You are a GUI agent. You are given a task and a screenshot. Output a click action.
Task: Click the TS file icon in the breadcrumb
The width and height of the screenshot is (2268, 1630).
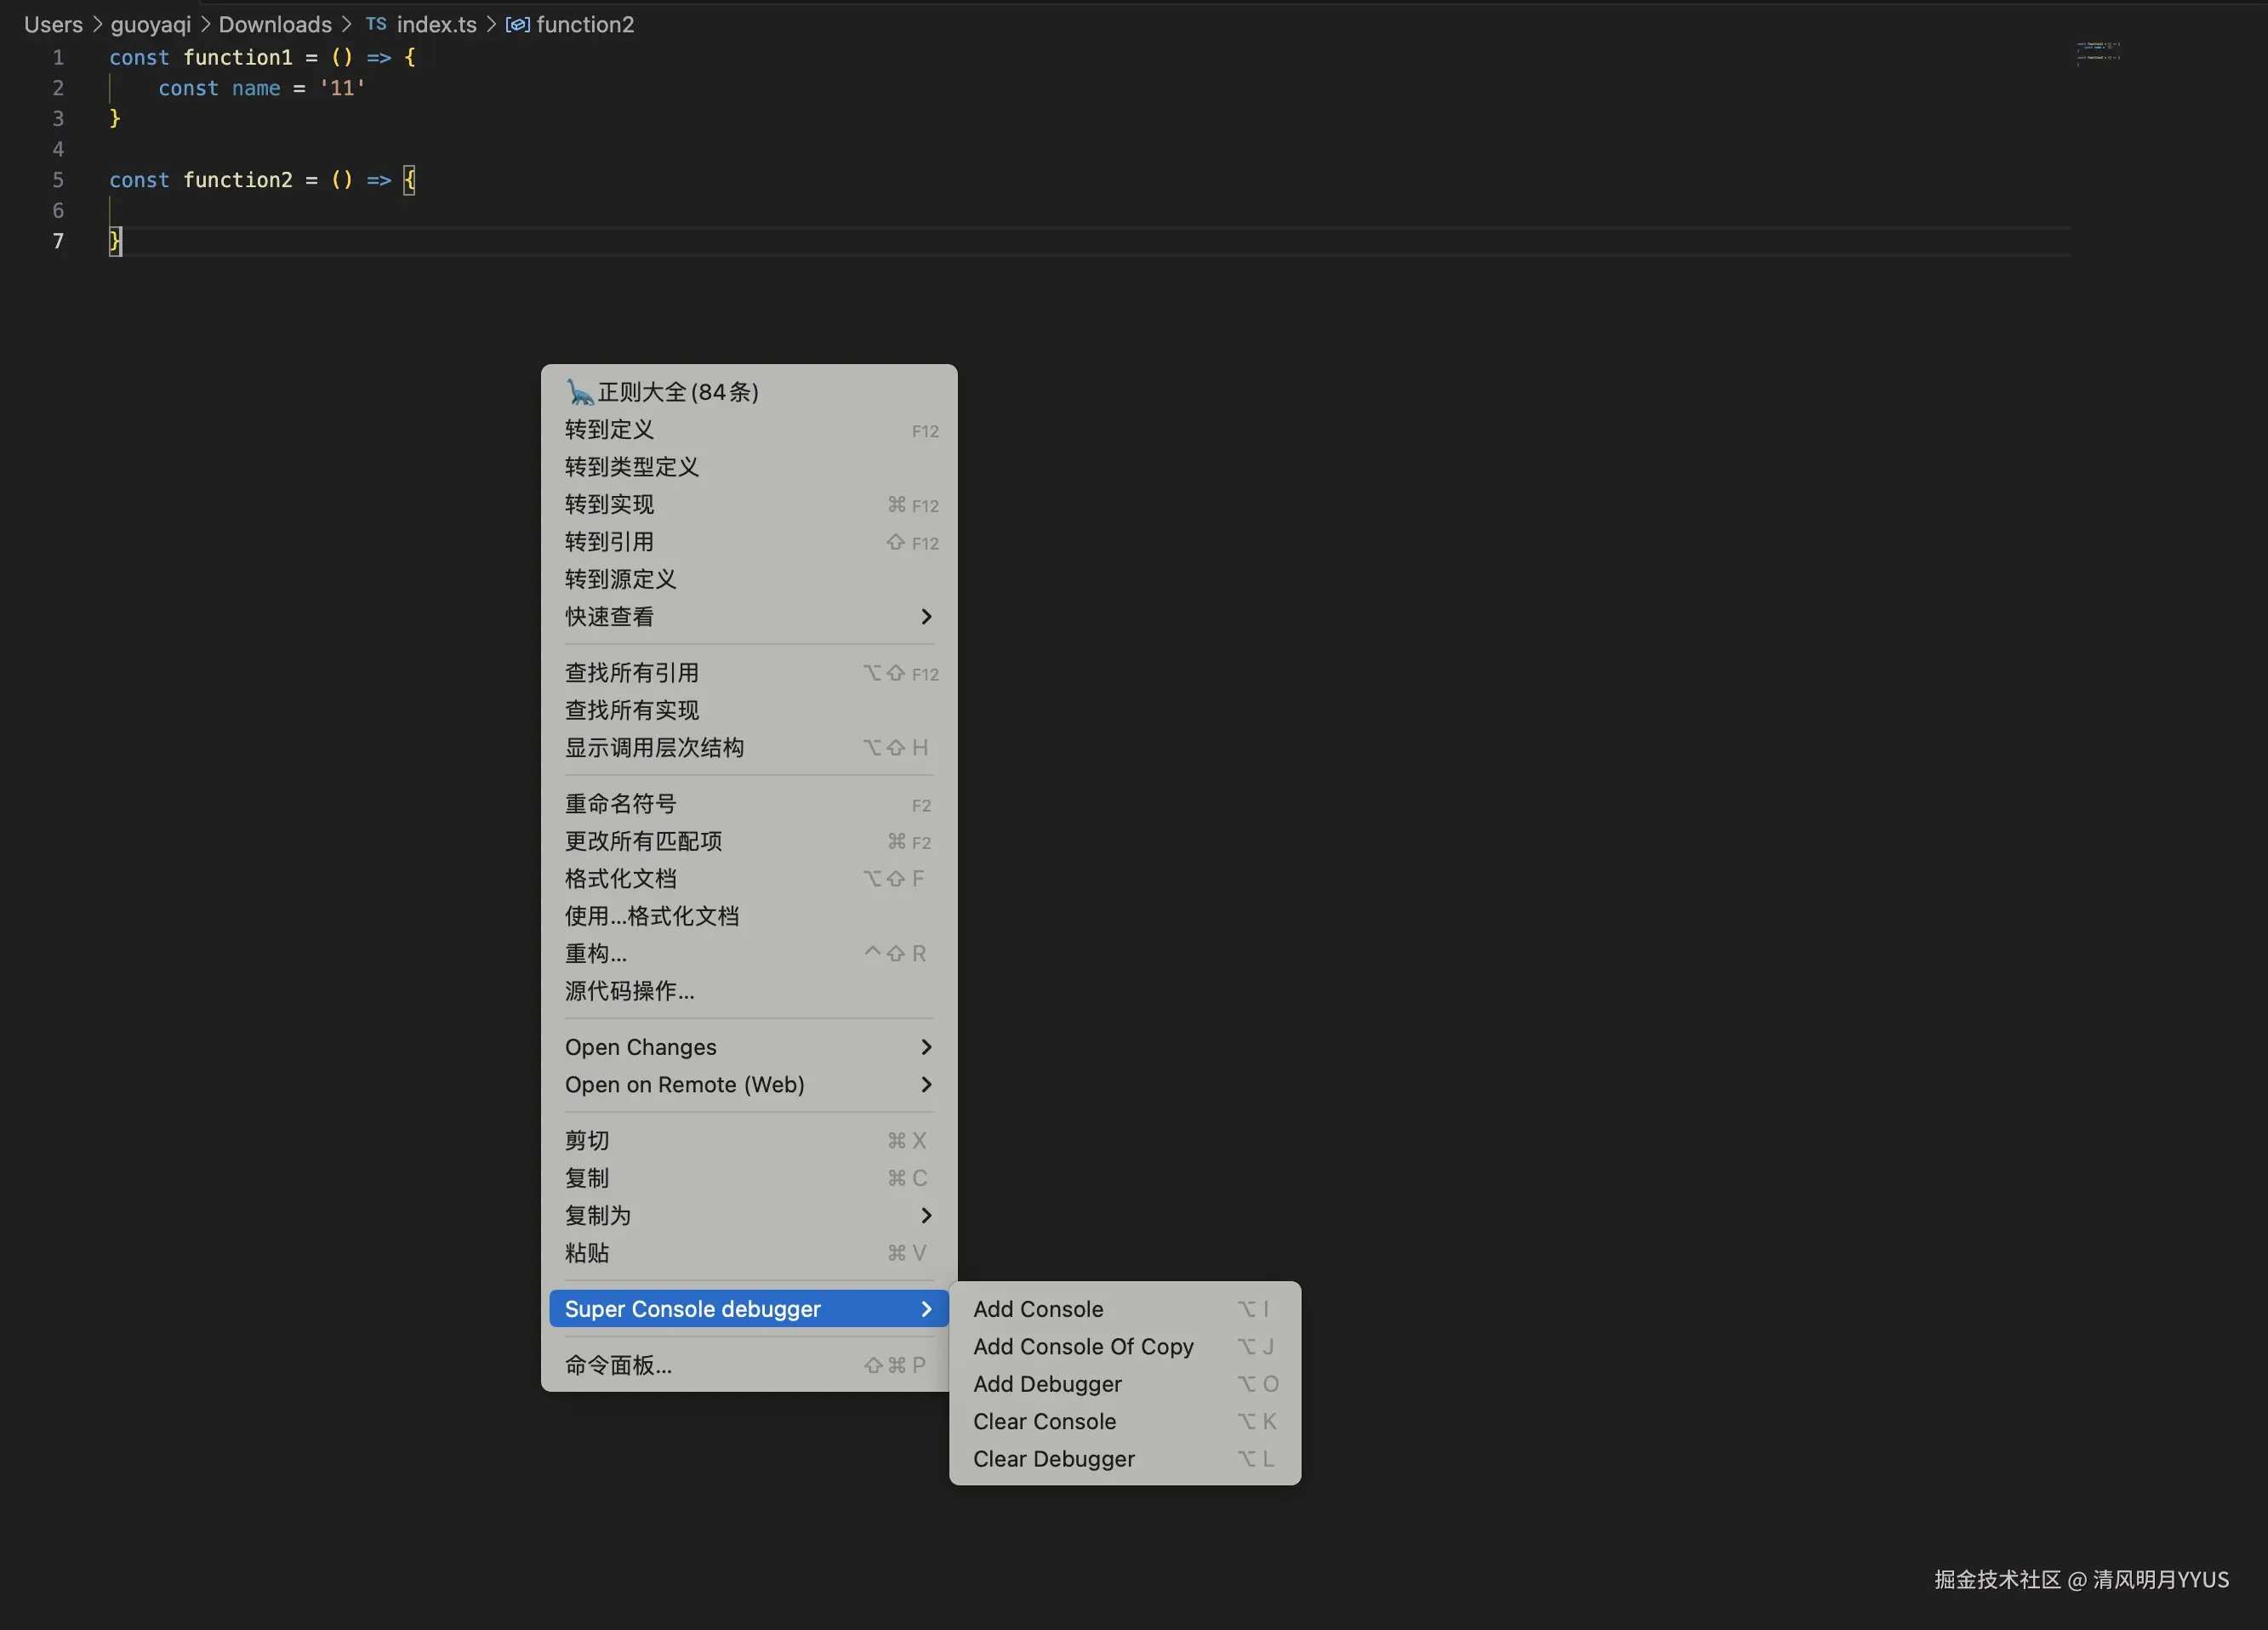click(x=376, y=24)
